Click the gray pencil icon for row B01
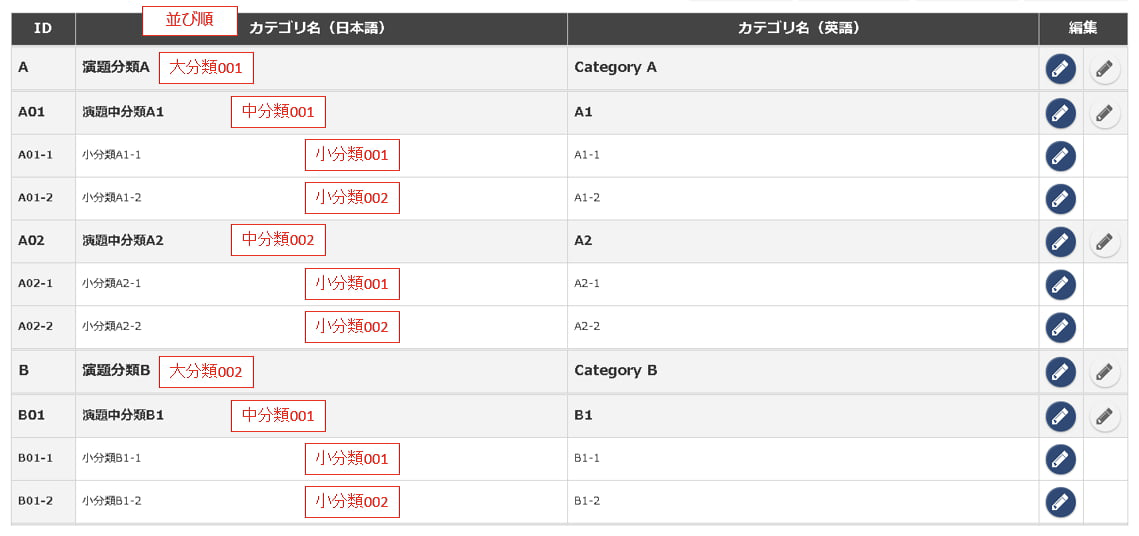 coord(1104,416)
